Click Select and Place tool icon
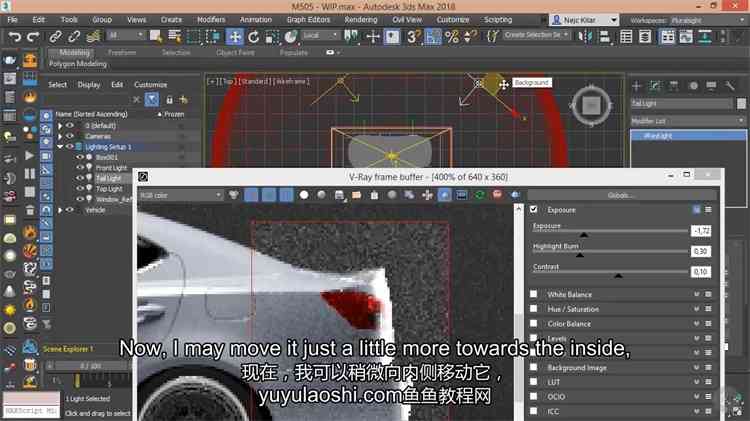This screenshot has width=750, height=421. 291,36
